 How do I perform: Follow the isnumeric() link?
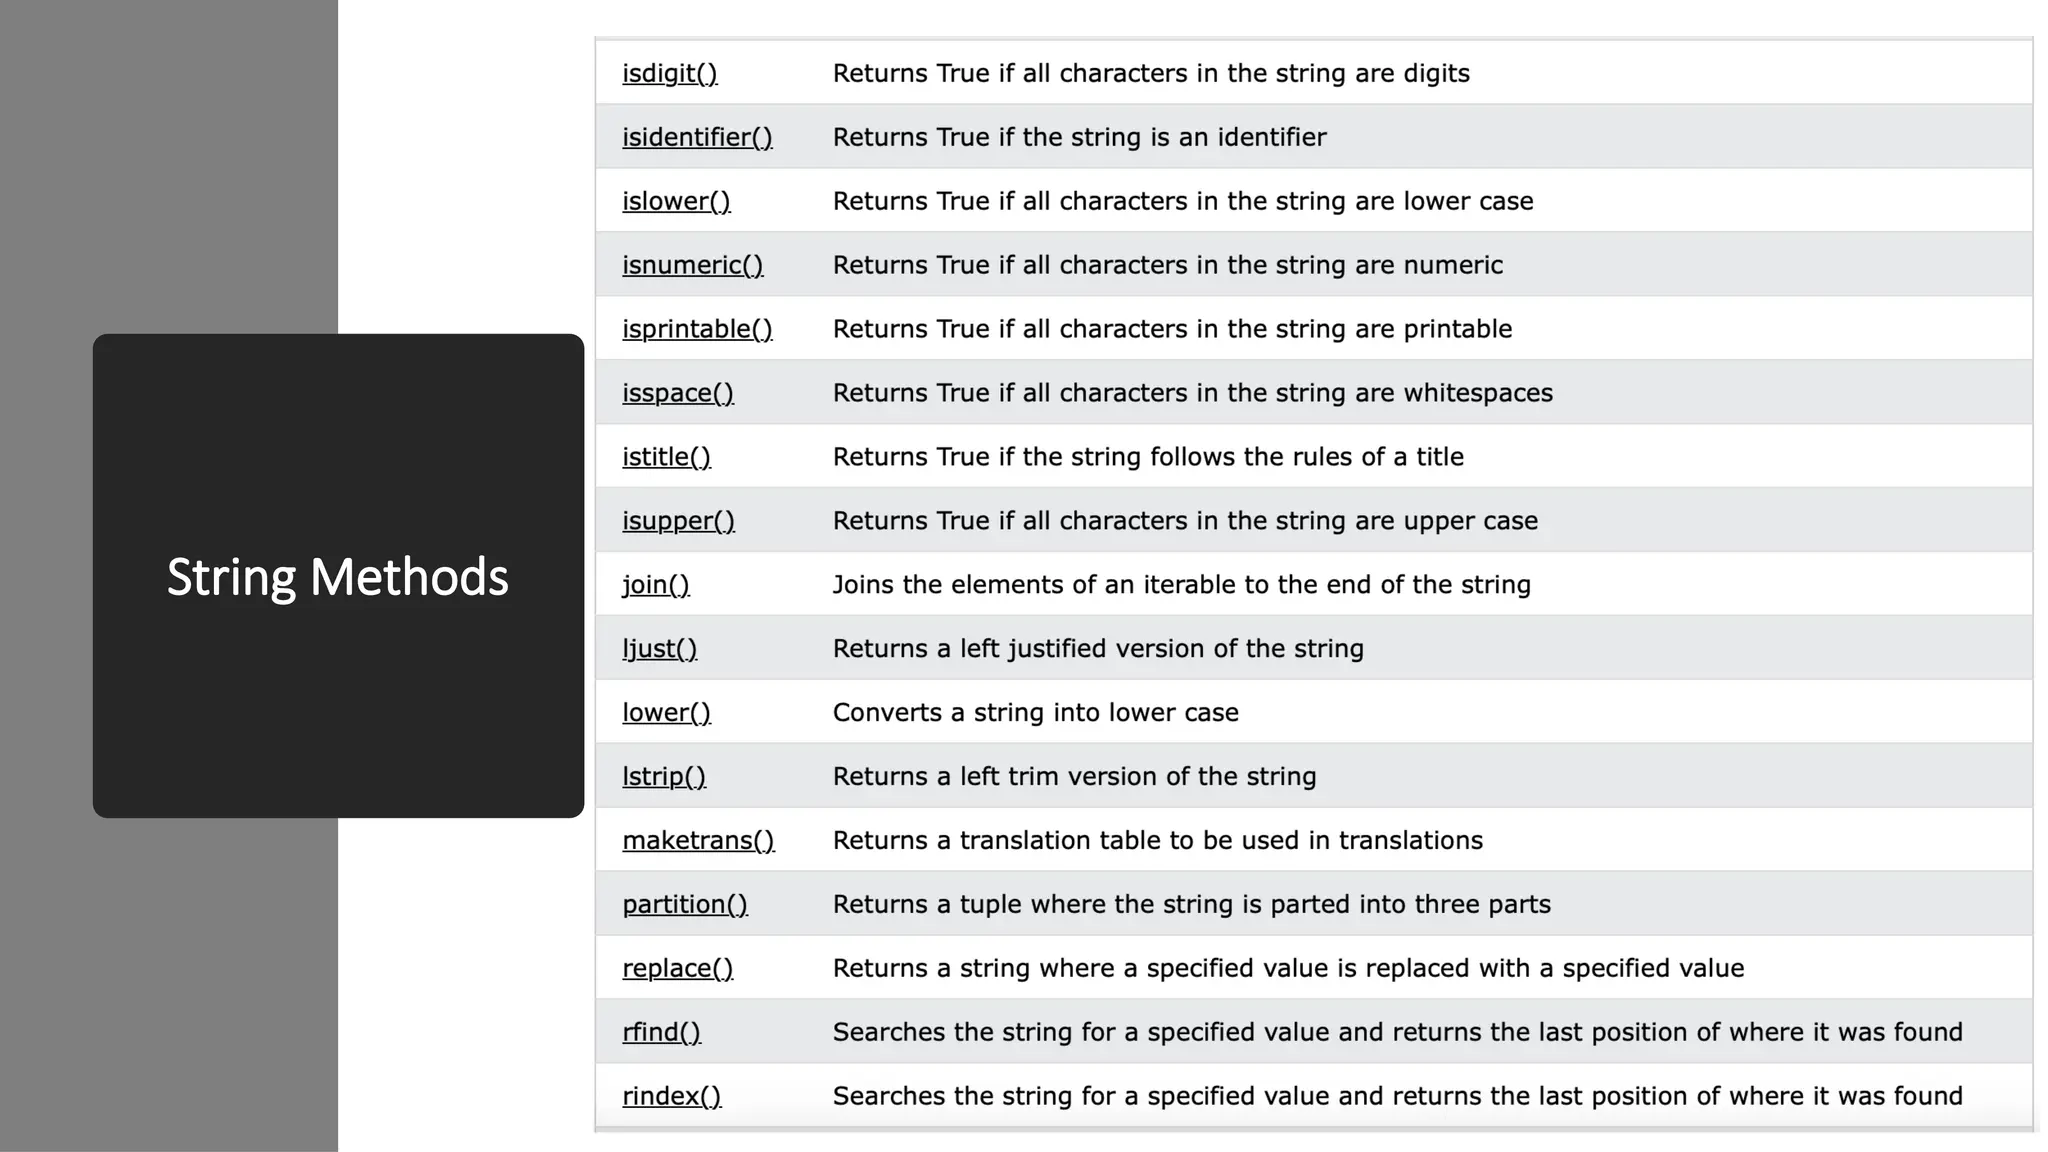click(x=692, y=265)
